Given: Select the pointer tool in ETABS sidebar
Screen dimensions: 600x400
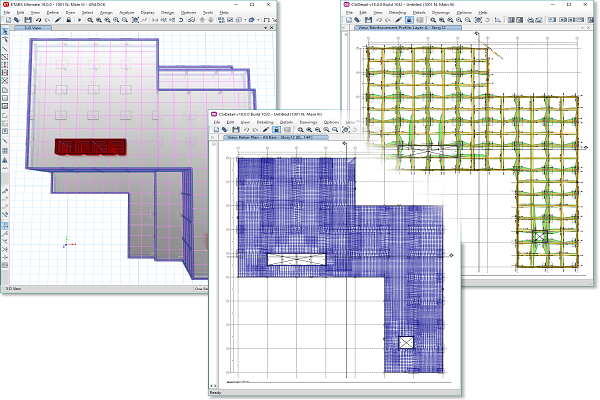Looking at the screenshot, I should tap(5, 32).
